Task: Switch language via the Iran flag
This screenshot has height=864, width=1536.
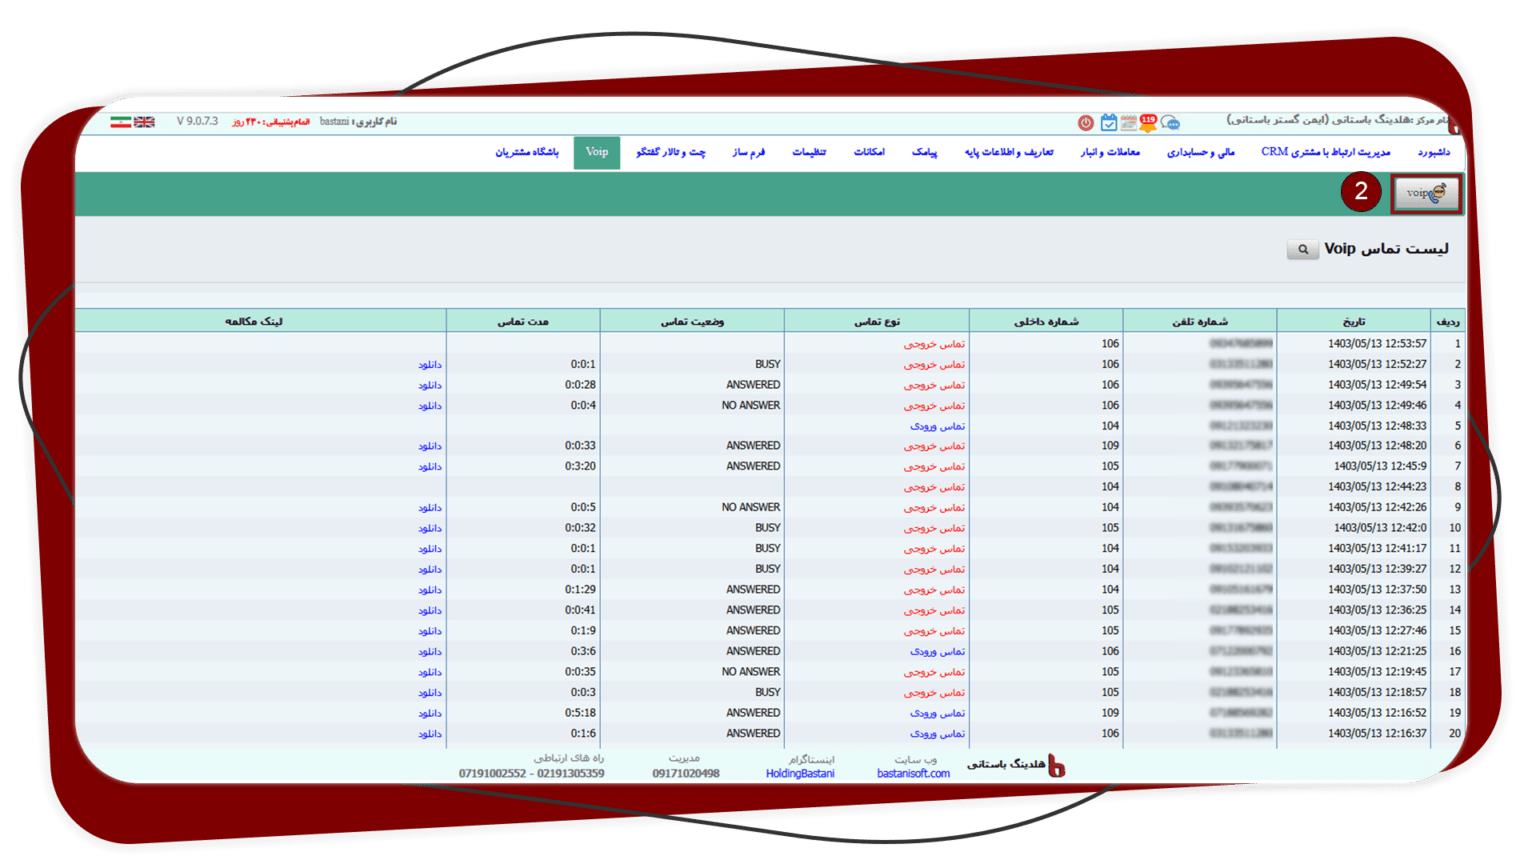Action: pos(120,122)
